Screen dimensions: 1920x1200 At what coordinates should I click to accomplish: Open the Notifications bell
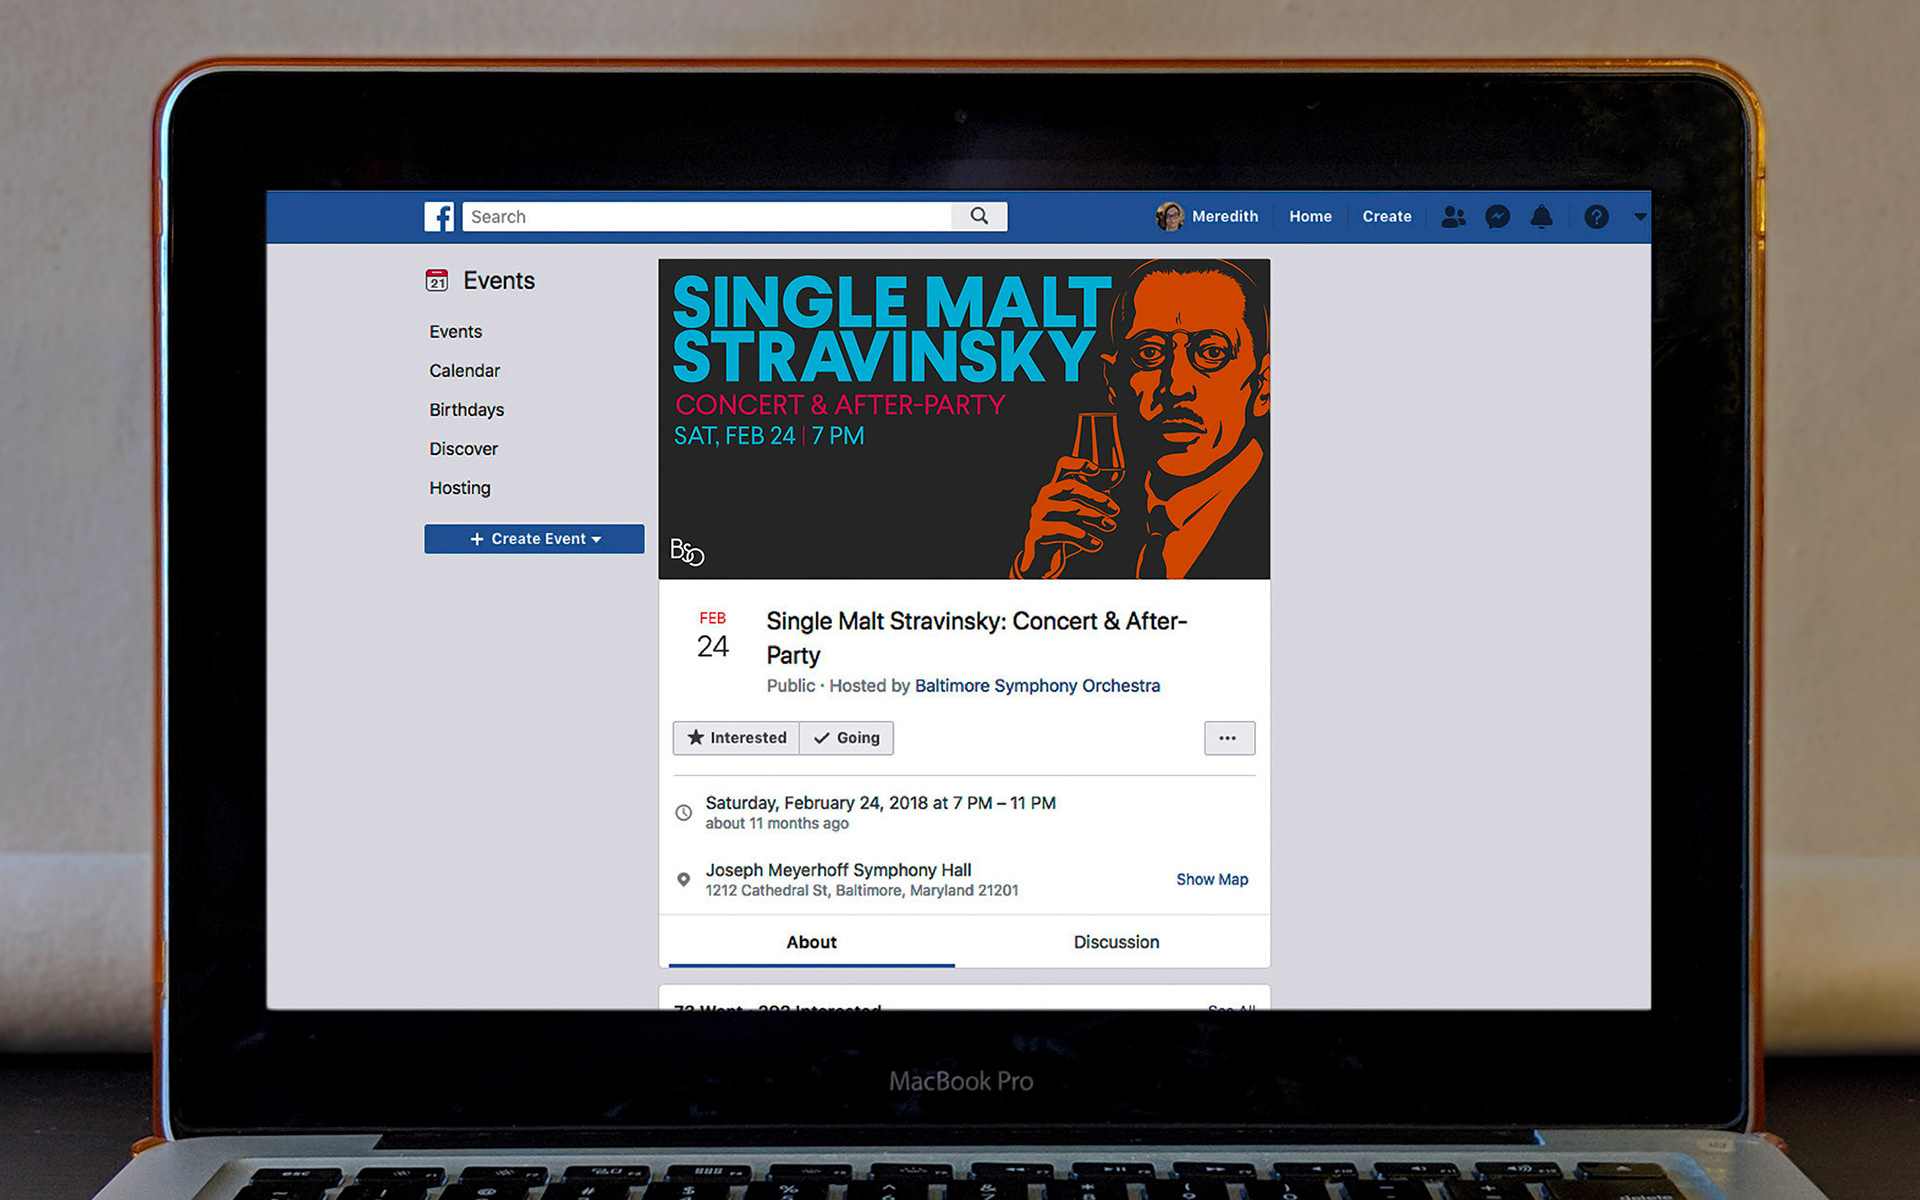1542,216
